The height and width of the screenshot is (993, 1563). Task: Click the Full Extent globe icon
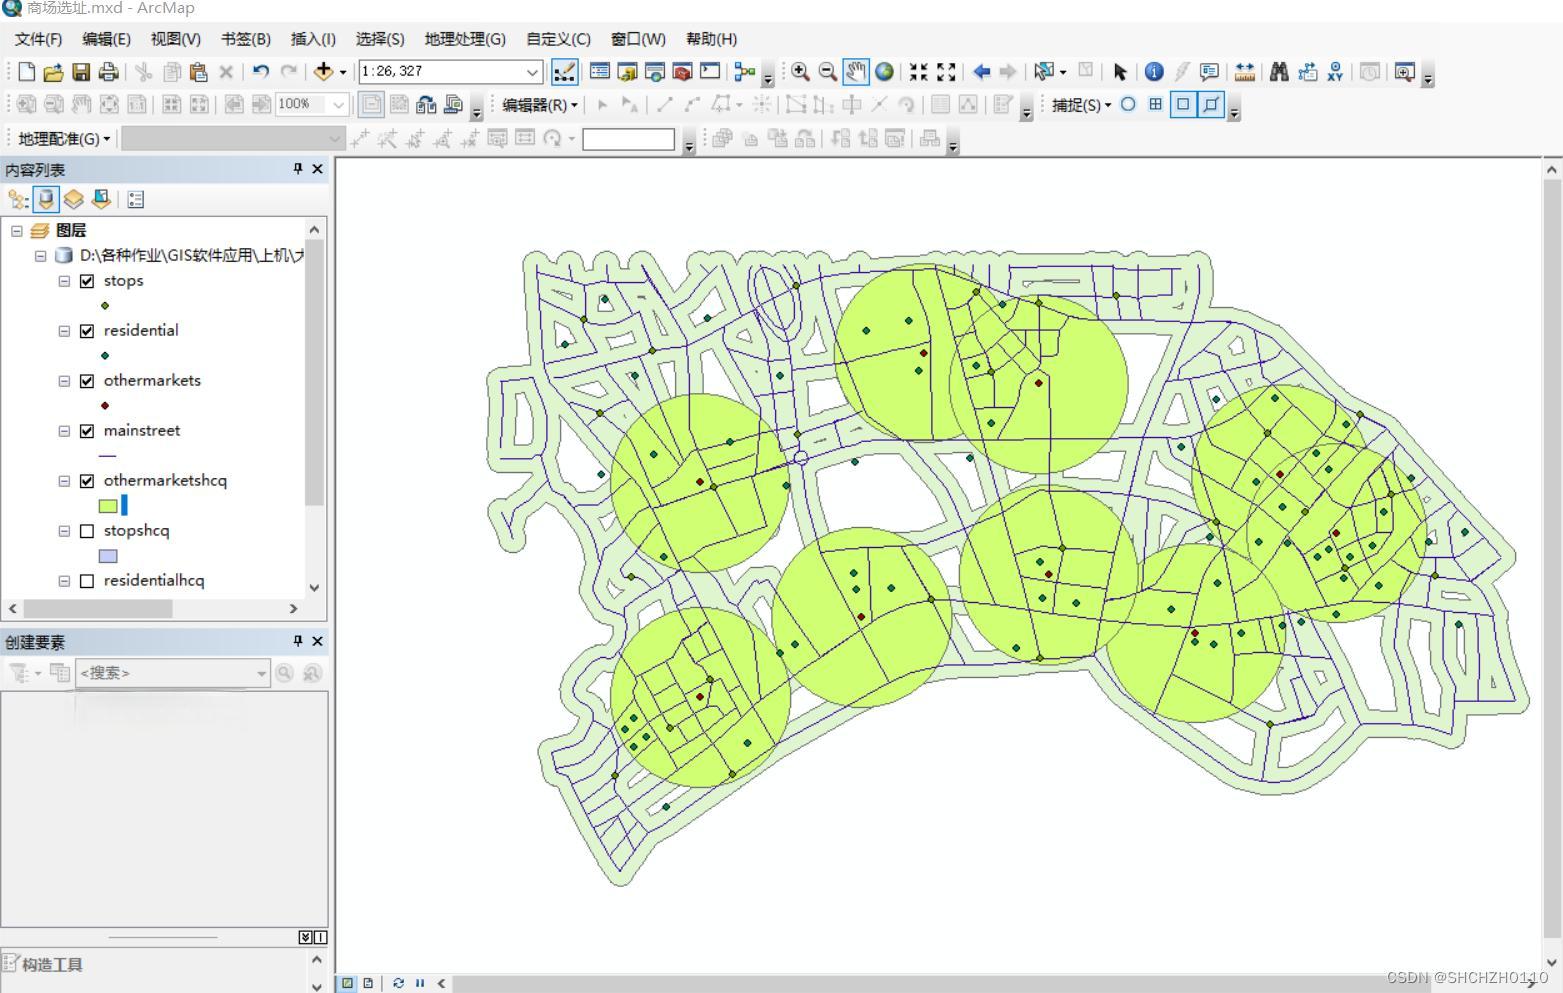pos(884,72)
